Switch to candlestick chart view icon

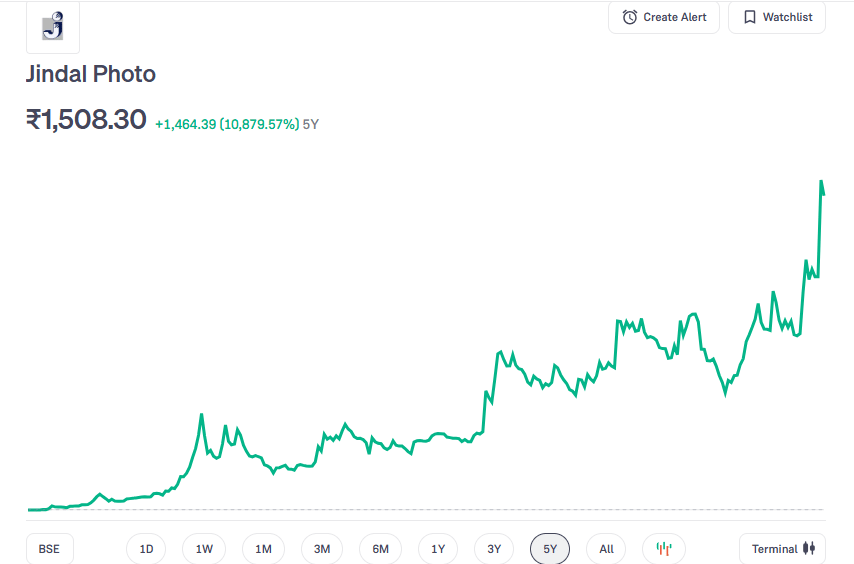[x=664, y=549]
